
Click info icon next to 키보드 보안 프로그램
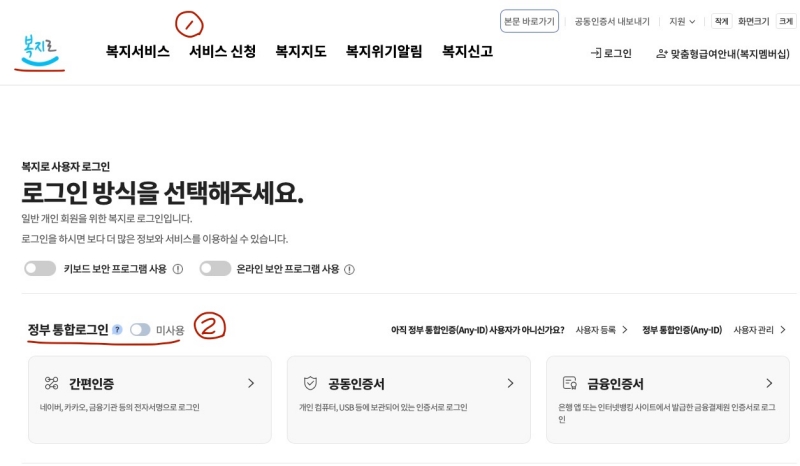(178, 269)
